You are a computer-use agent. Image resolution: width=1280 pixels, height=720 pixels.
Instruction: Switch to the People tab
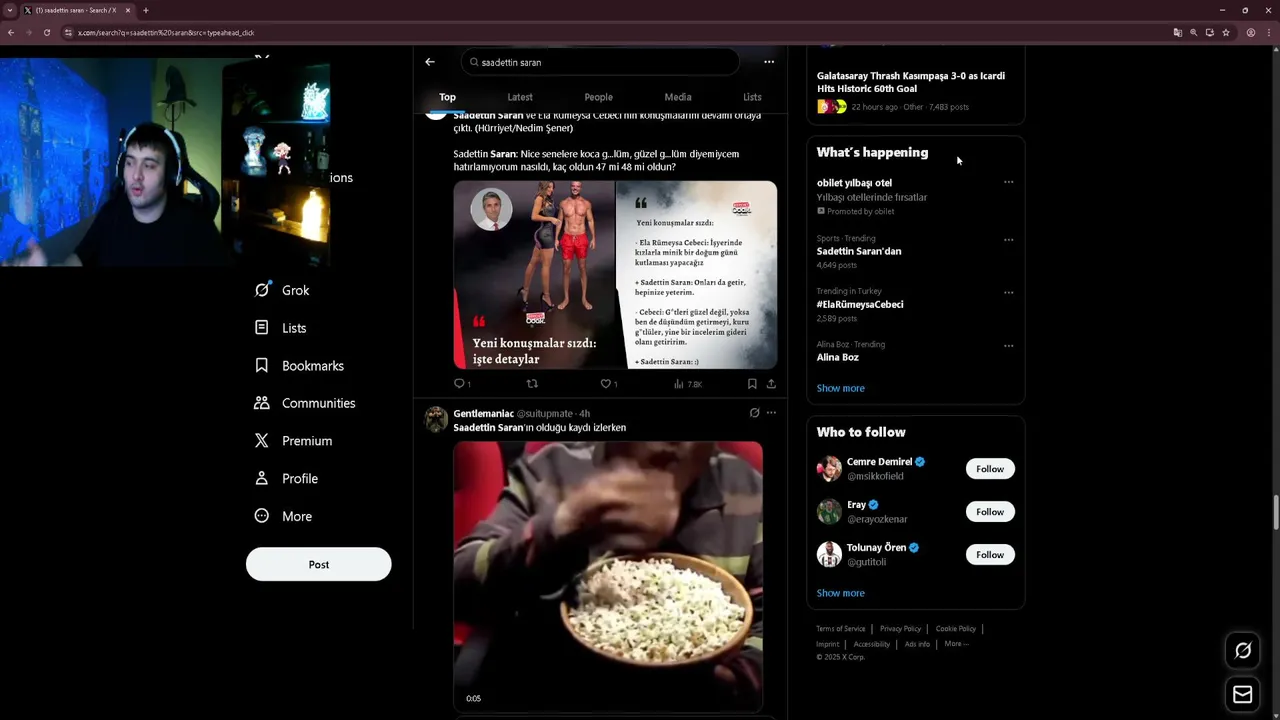pos(598,97)
